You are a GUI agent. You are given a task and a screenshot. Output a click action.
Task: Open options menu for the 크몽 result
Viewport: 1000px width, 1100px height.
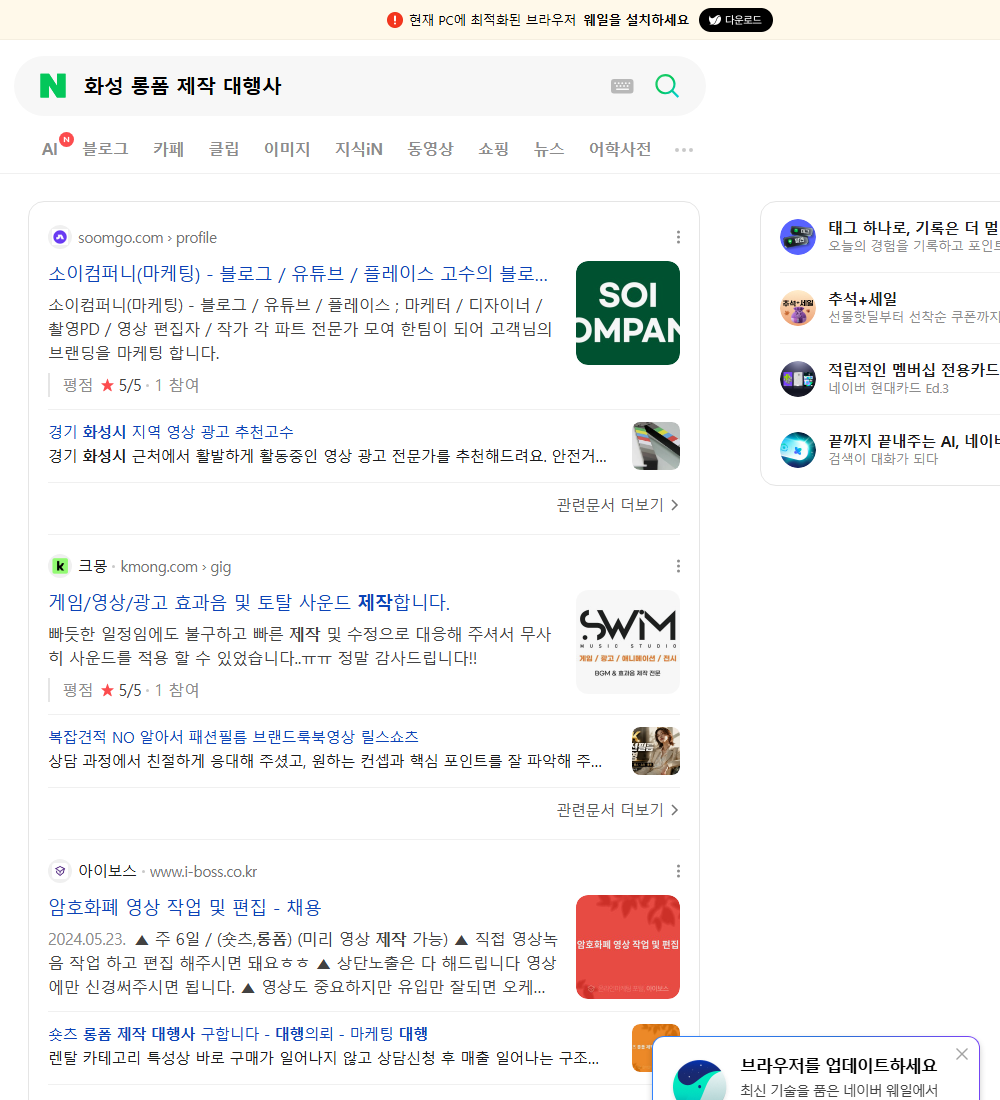pyautogui.click(x=678, y=566)
